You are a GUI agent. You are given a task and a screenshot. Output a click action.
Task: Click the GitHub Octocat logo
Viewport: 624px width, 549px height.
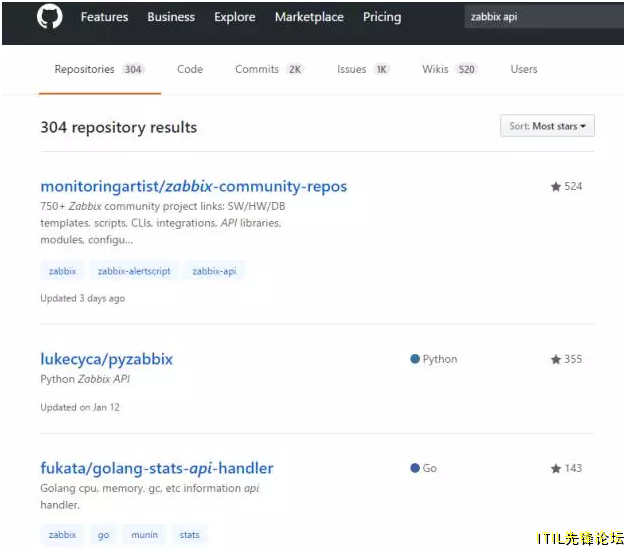tap(50, 17)
